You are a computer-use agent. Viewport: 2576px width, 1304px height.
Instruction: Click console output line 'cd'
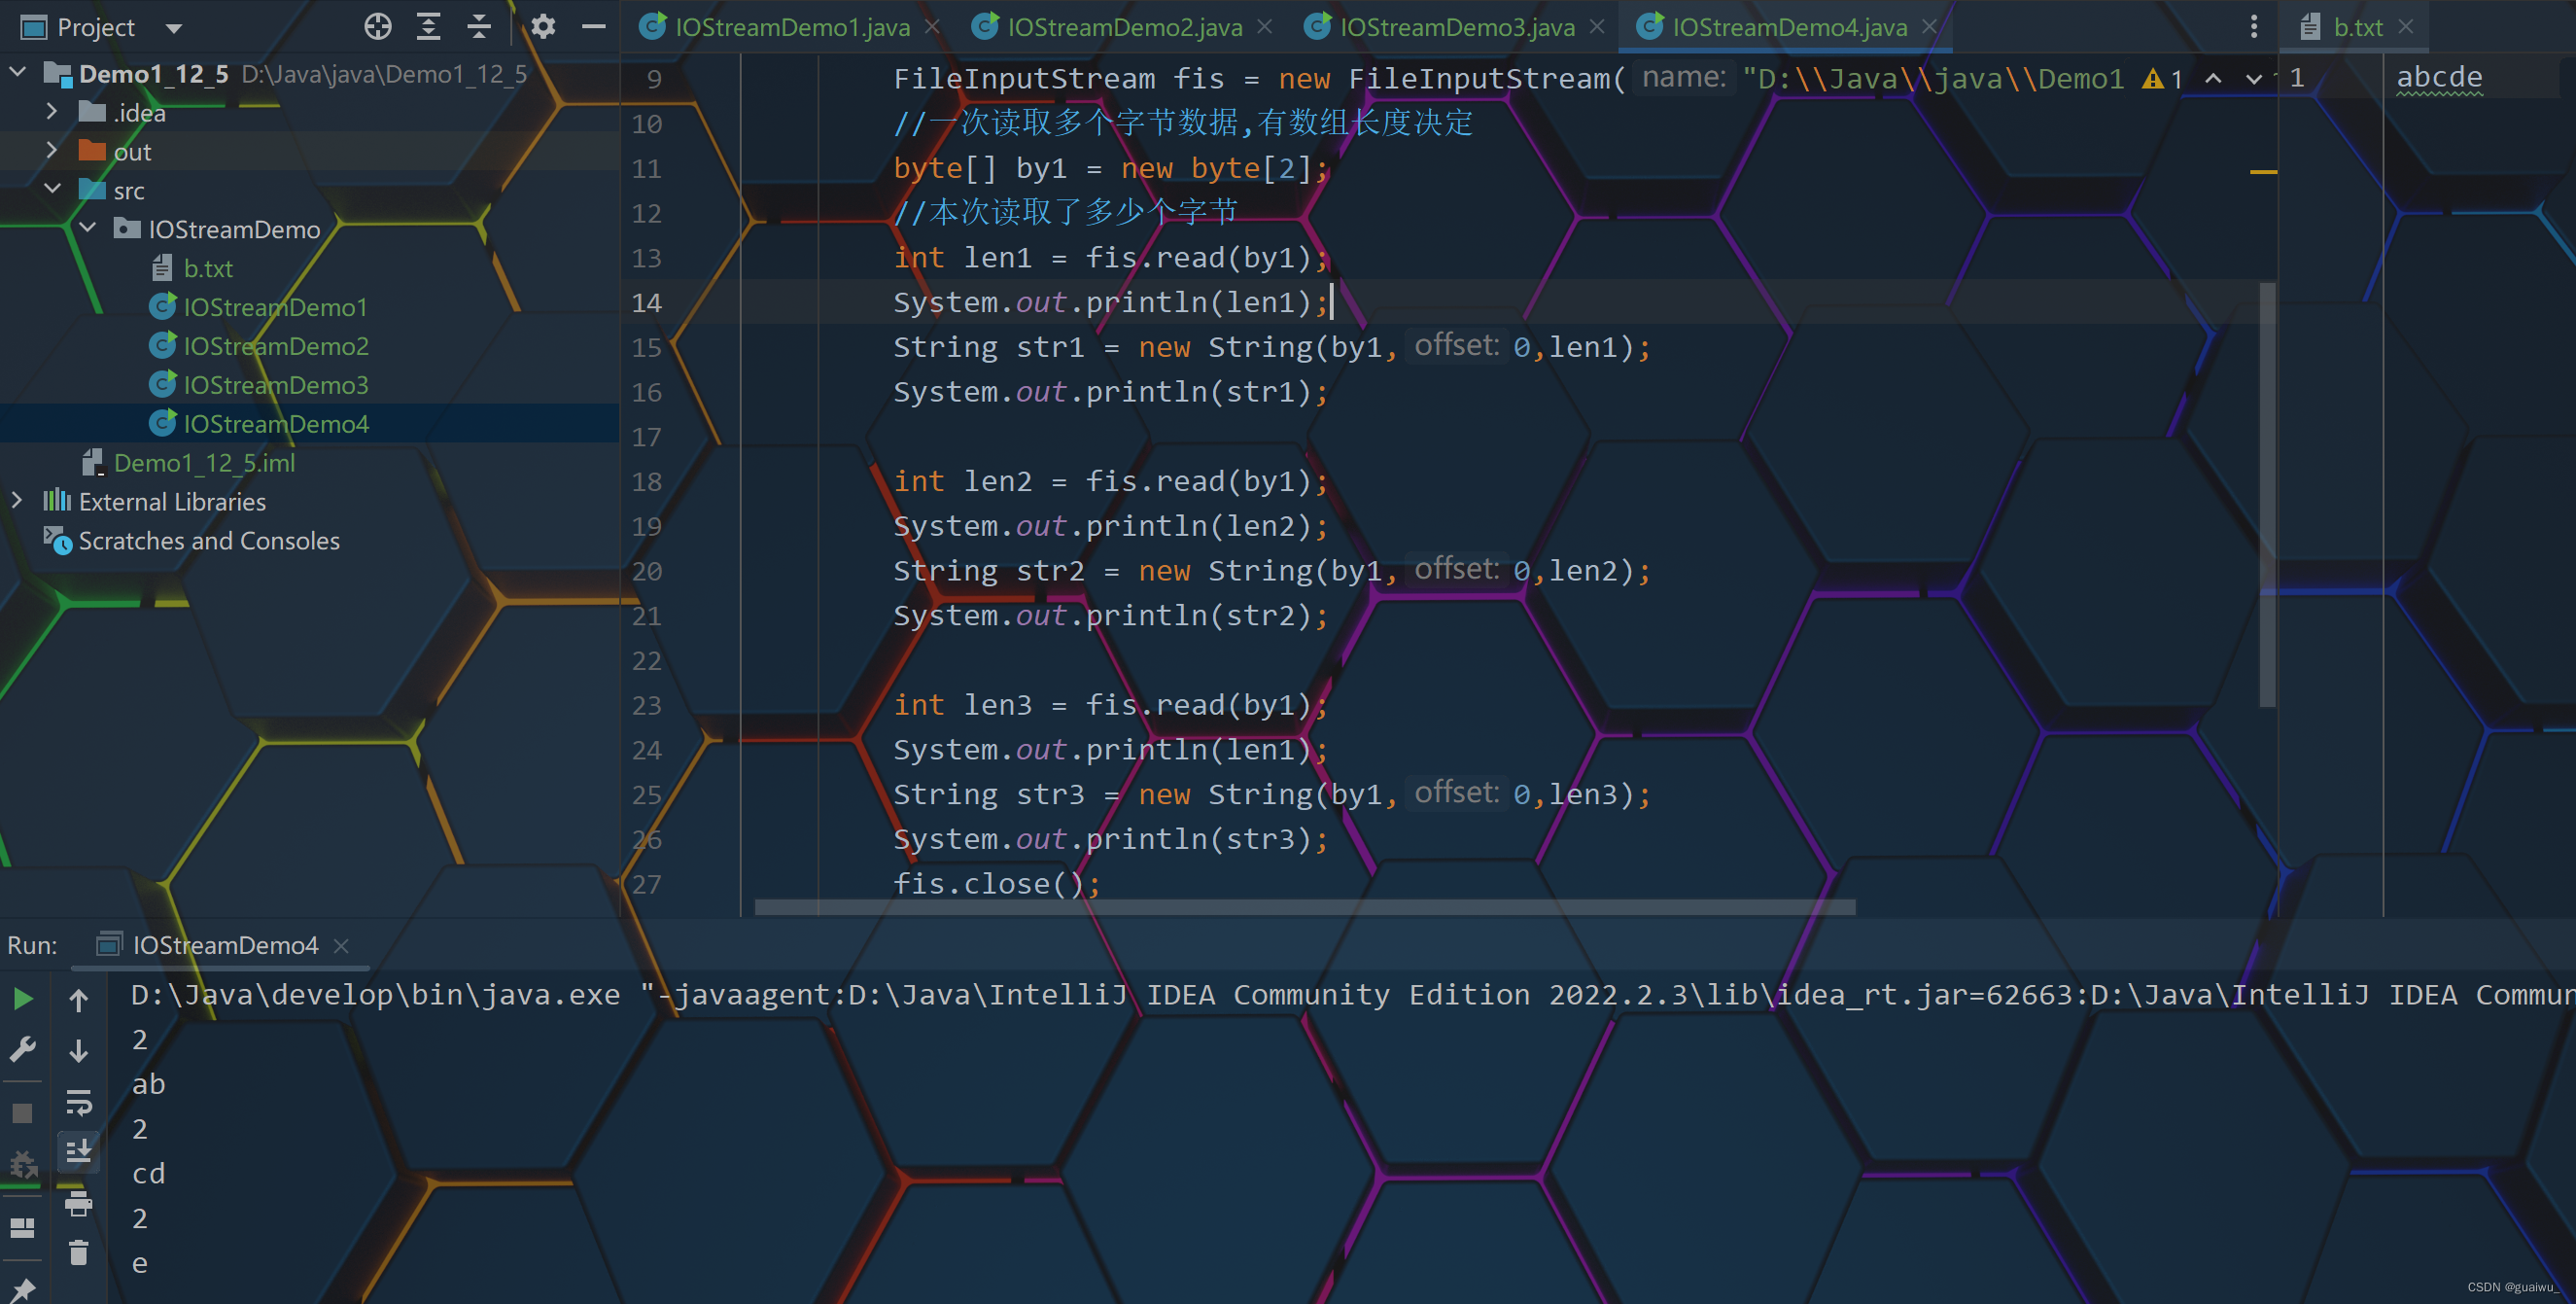click(148, 1173)
